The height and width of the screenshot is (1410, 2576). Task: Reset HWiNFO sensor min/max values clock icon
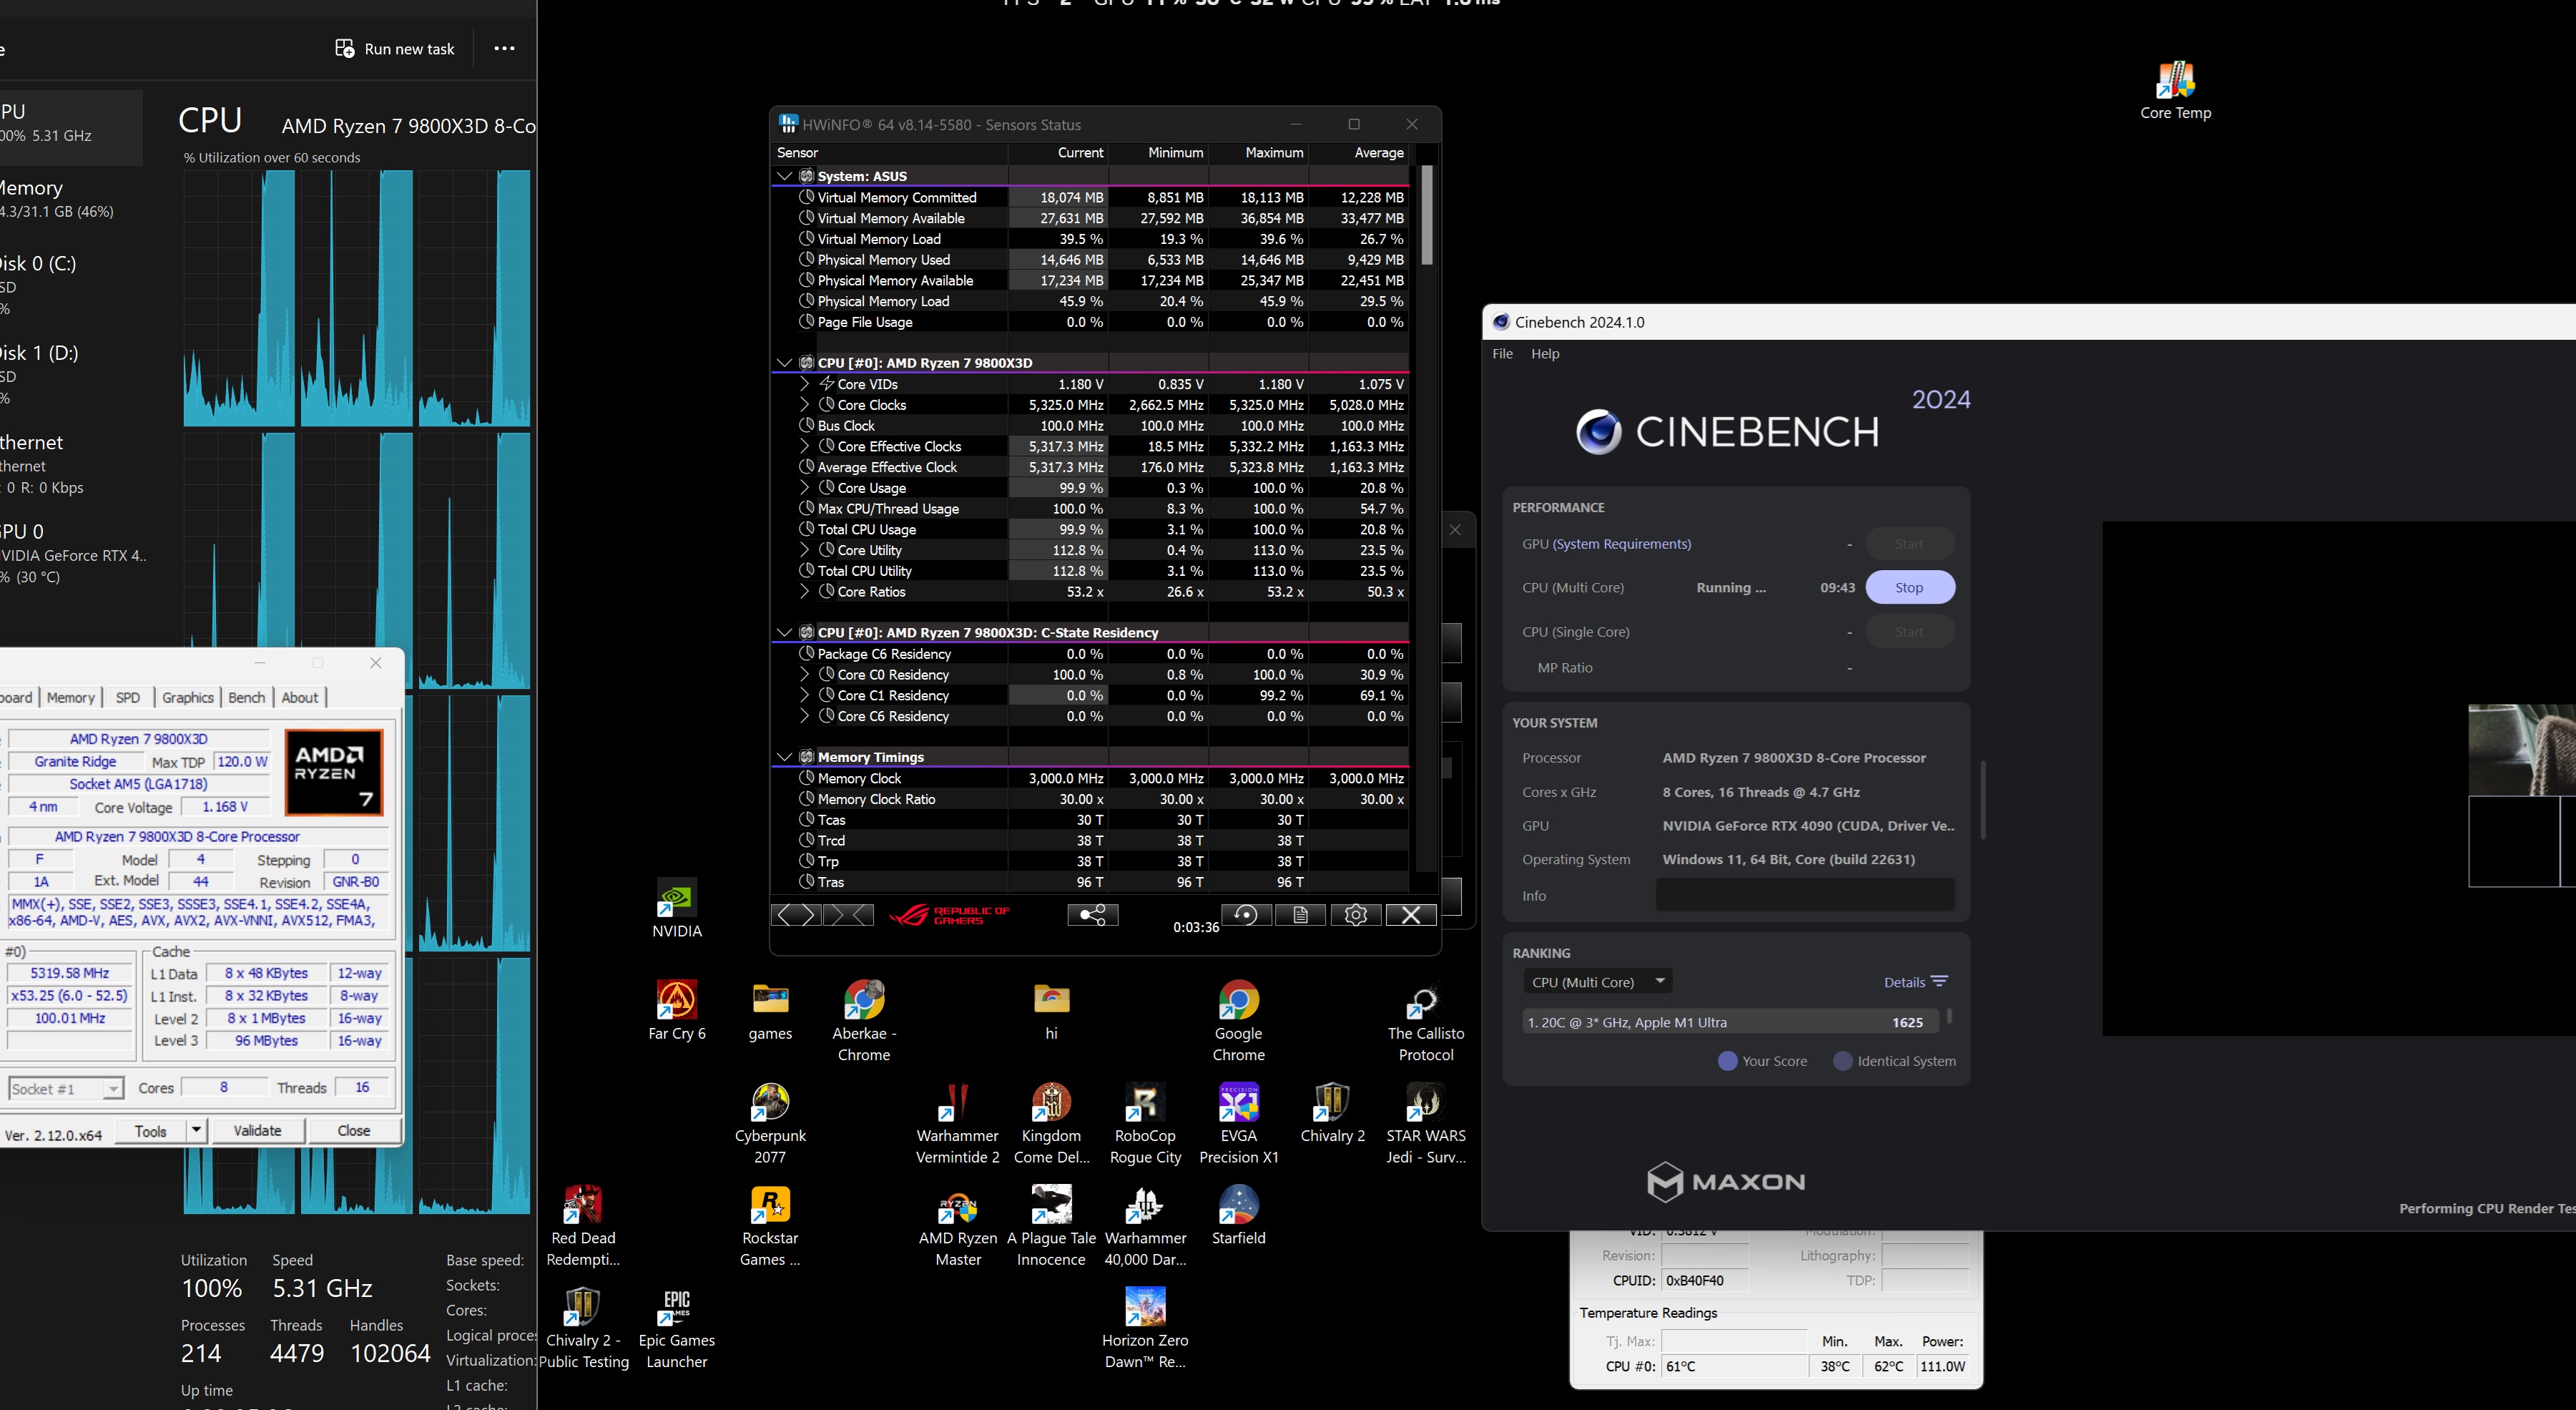point(1246,915)
